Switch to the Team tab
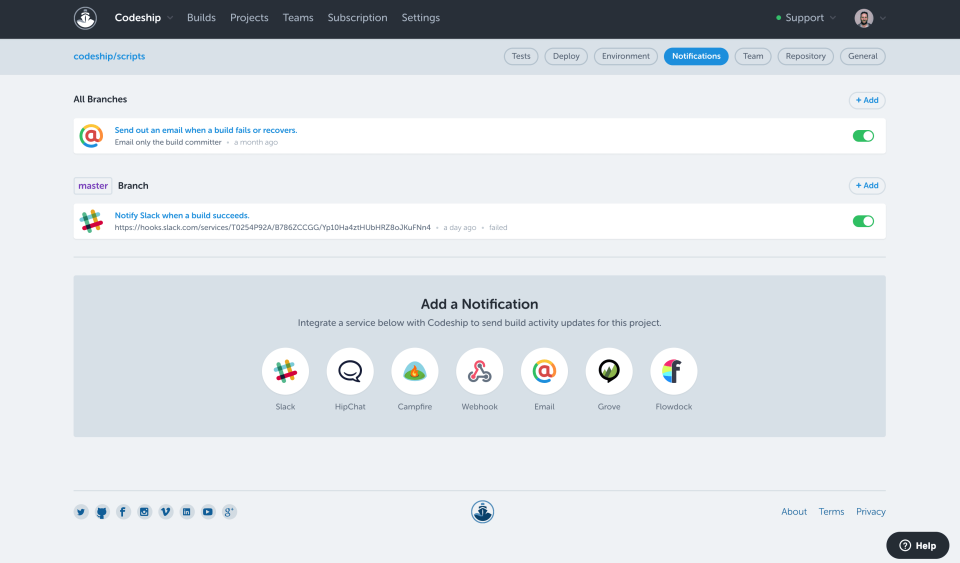The width and height of the screenshot is (960, 563). [x=753, y=56]
